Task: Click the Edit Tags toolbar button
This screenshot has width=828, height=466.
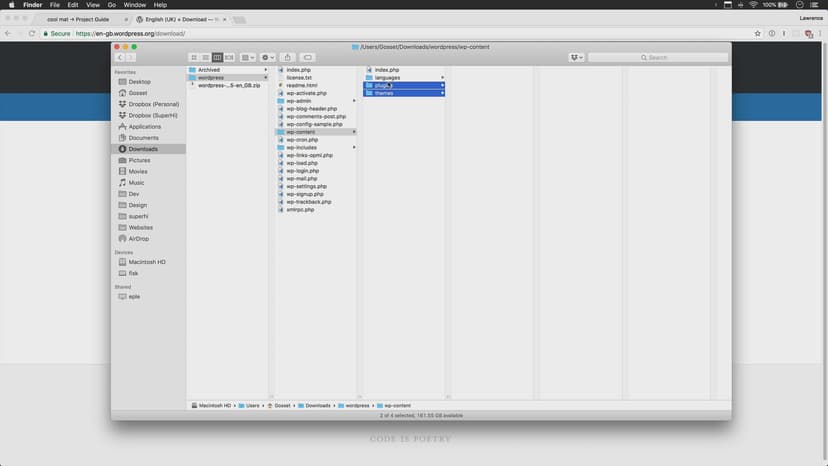Action: point(308,57)
